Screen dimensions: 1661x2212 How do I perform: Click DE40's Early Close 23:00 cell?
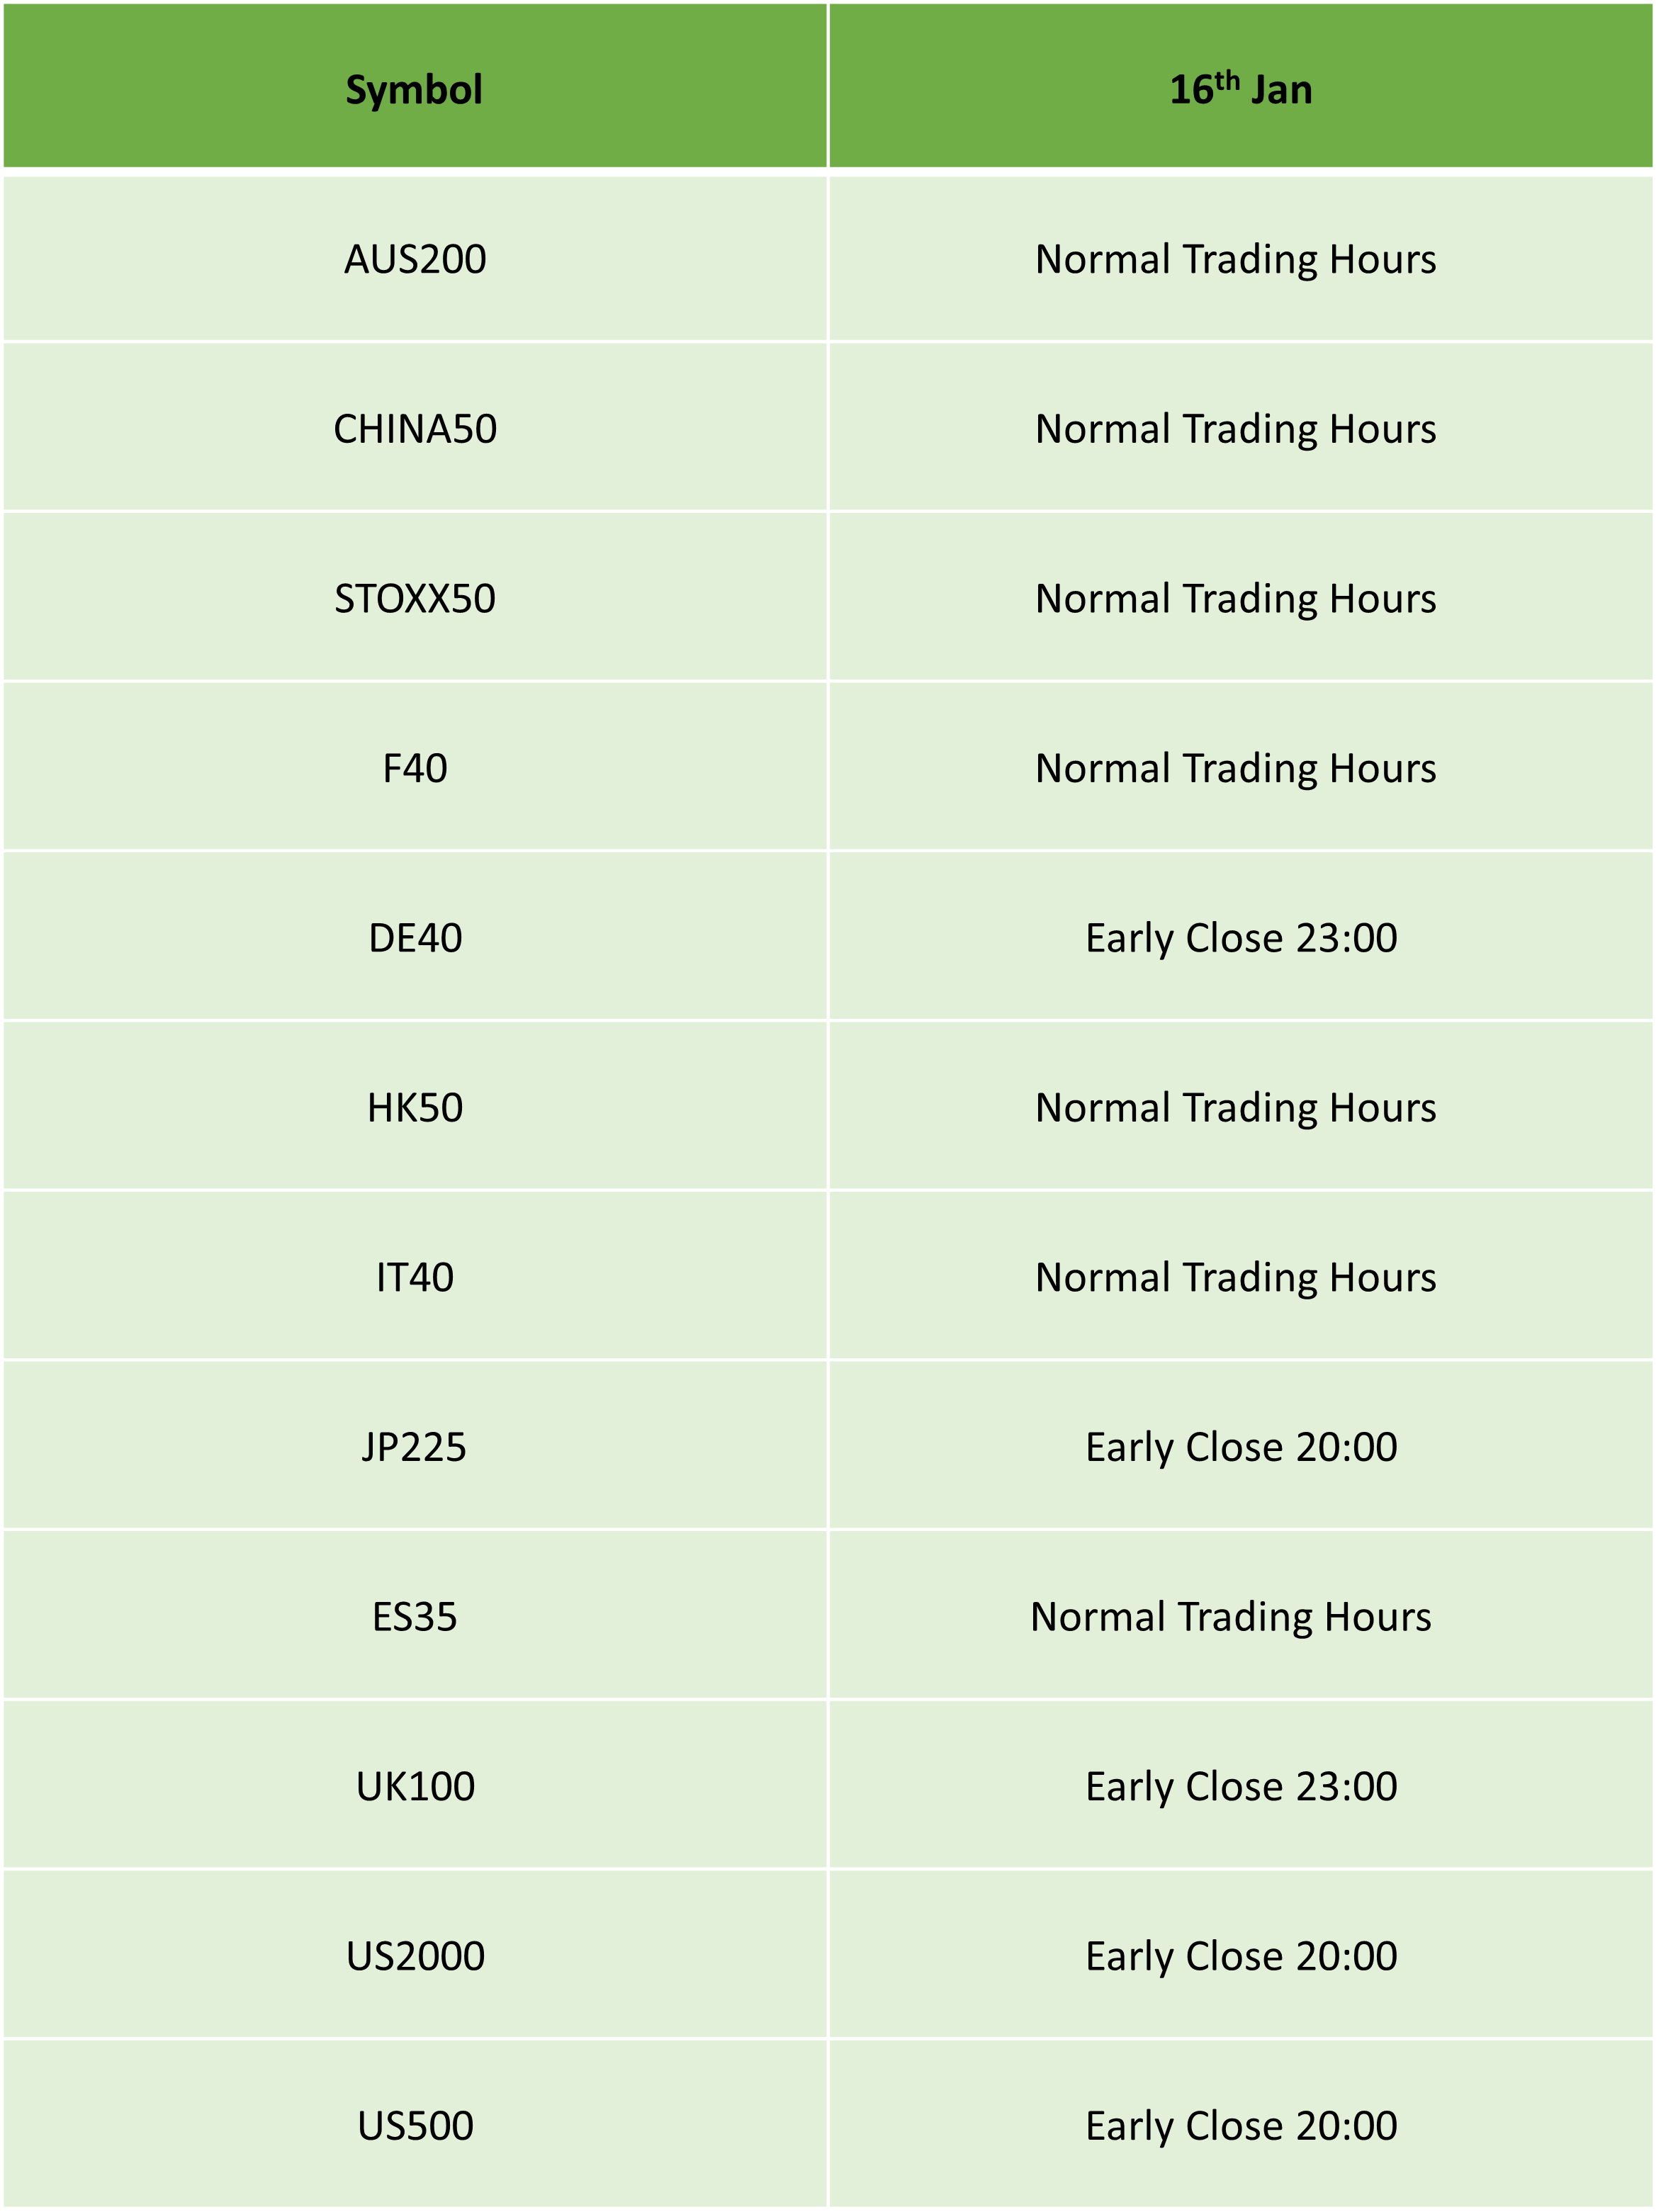[1241, 937]
